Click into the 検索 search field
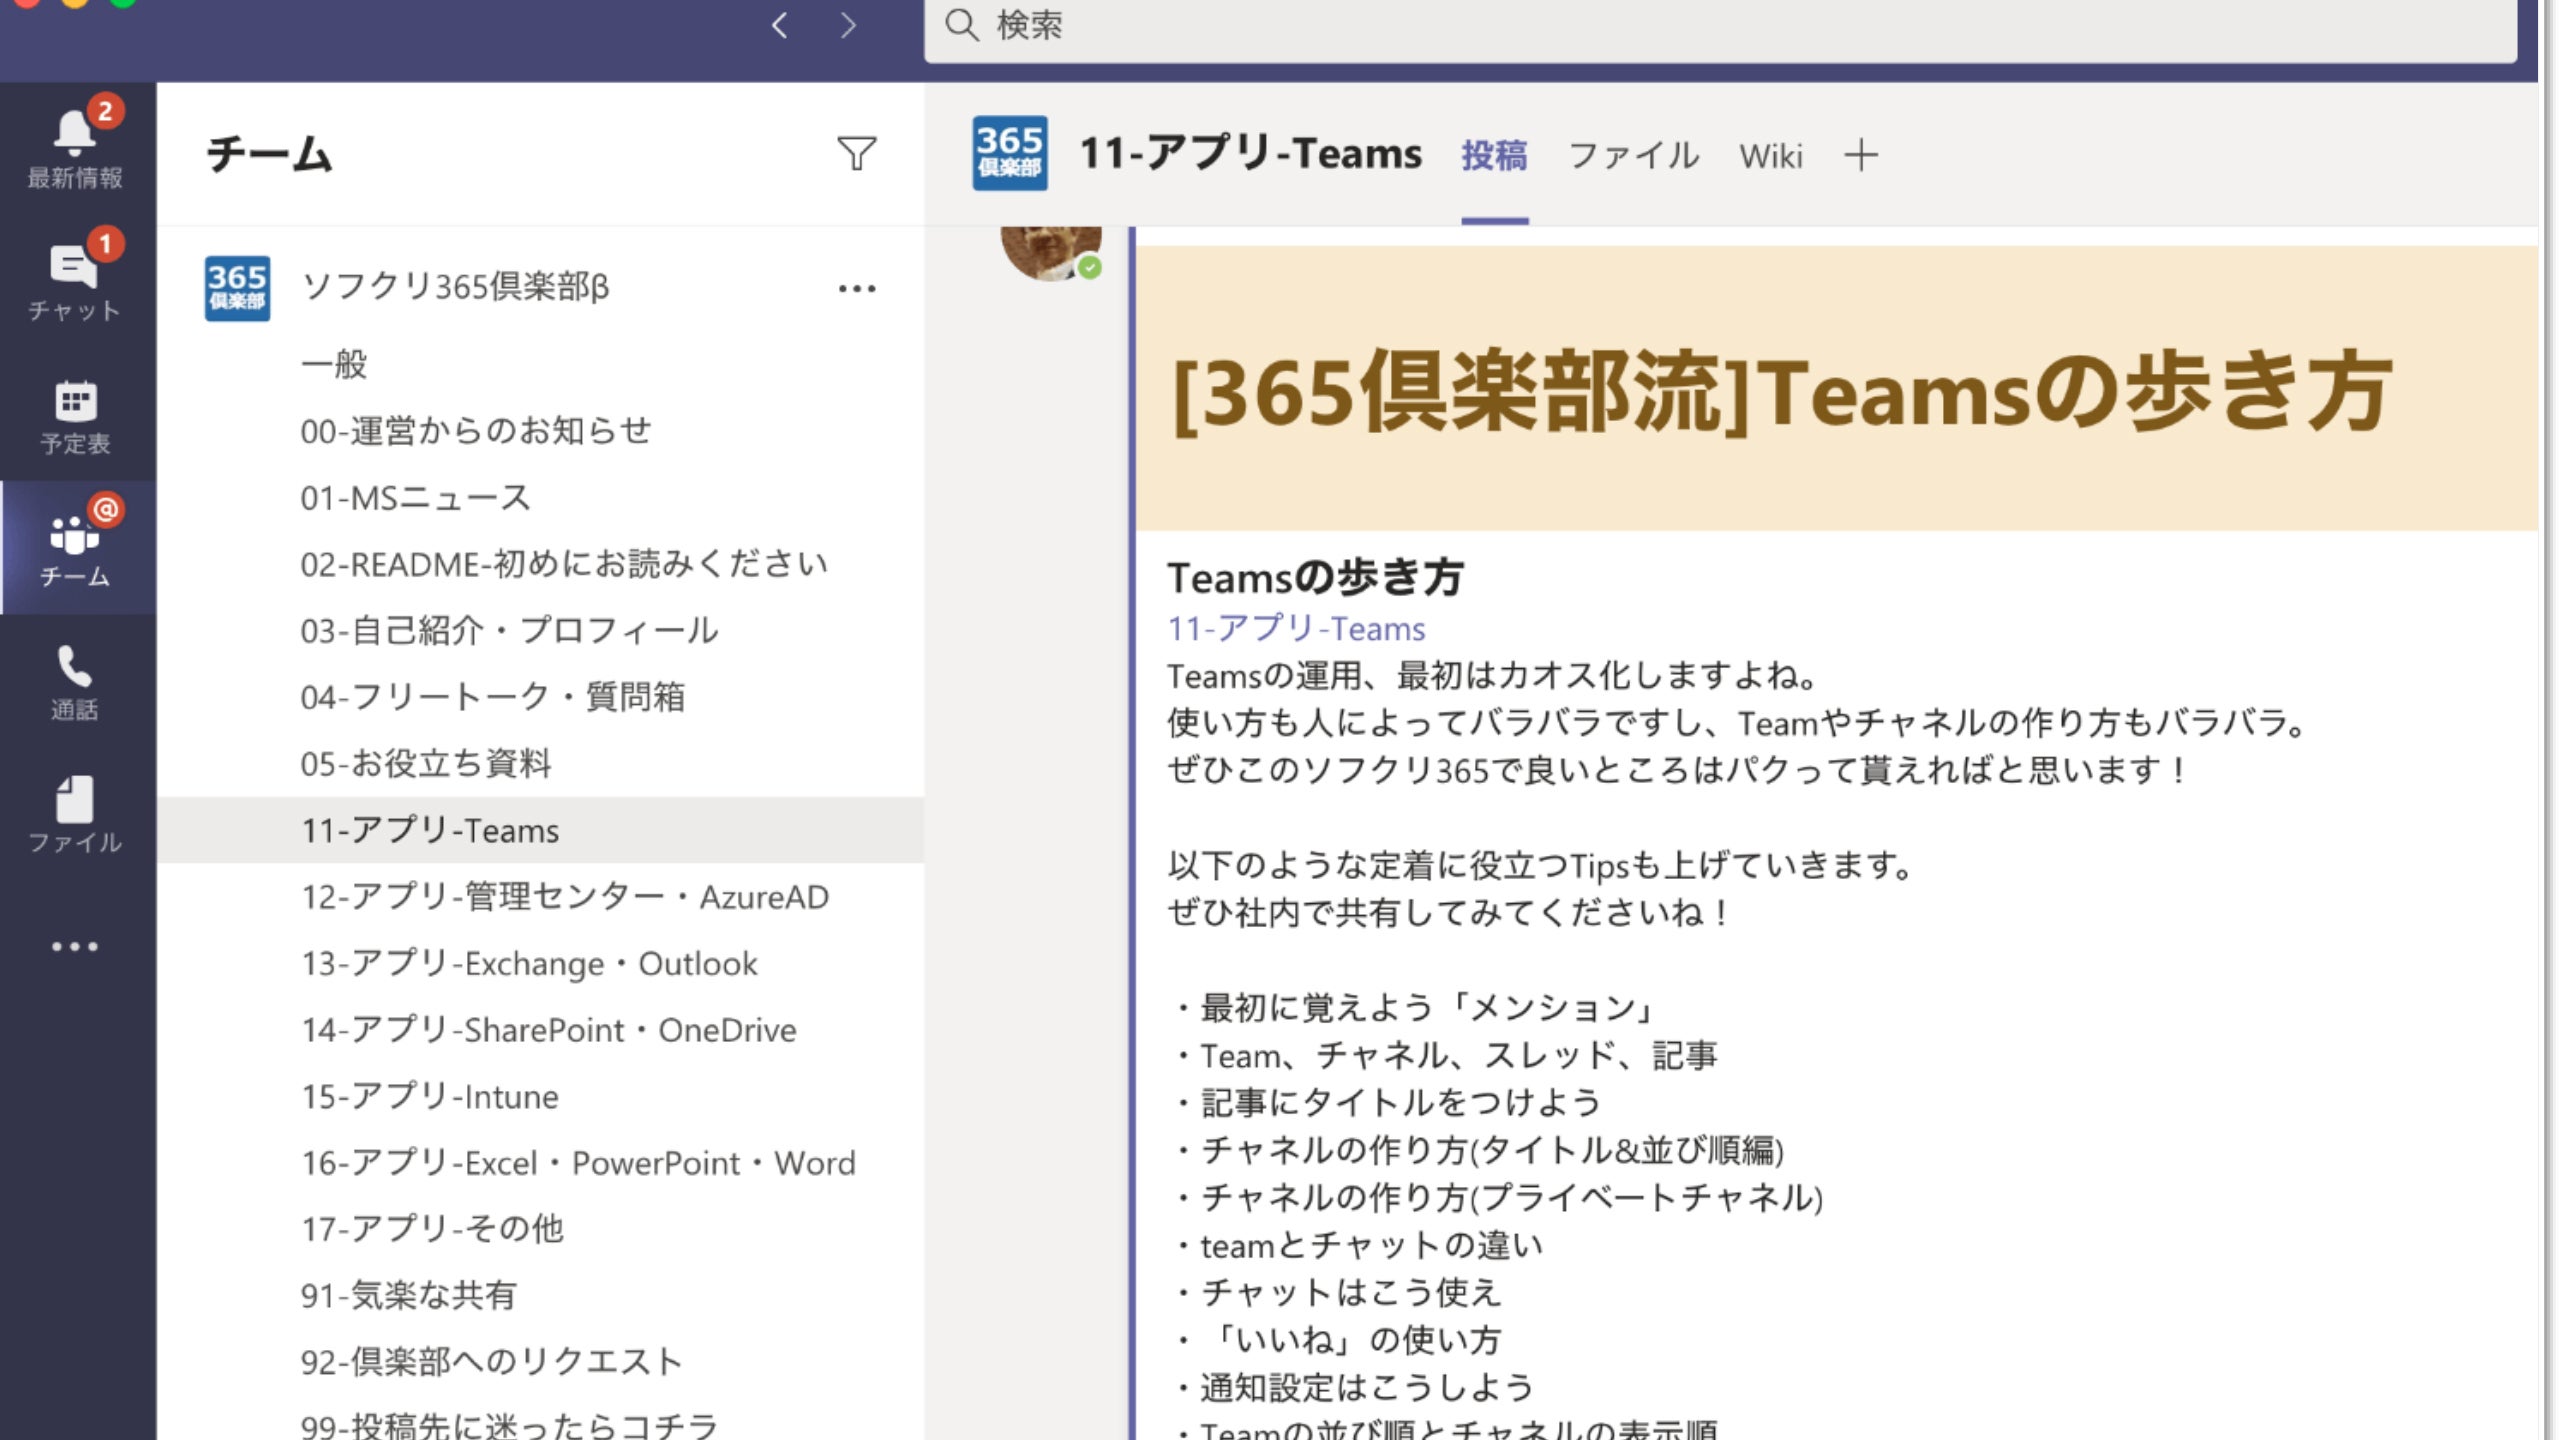The height and width of the screenshot is (1440, 2560). click(1720, 28)
